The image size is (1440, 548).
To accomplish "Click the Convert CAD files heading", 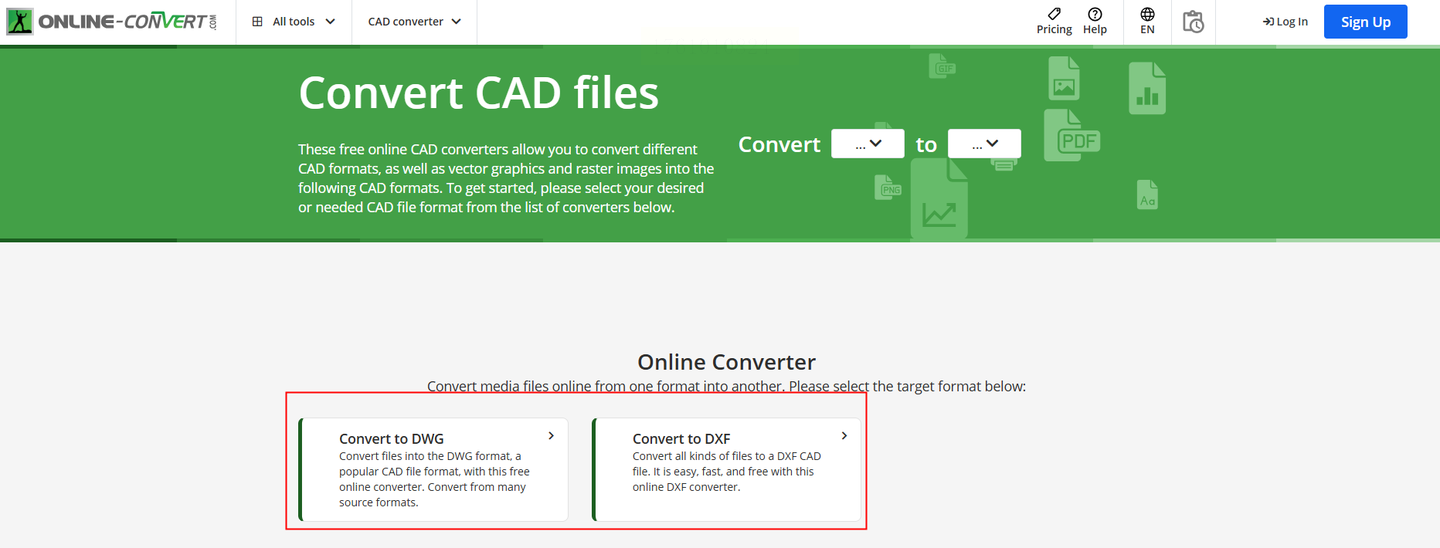I will point(478,93).
